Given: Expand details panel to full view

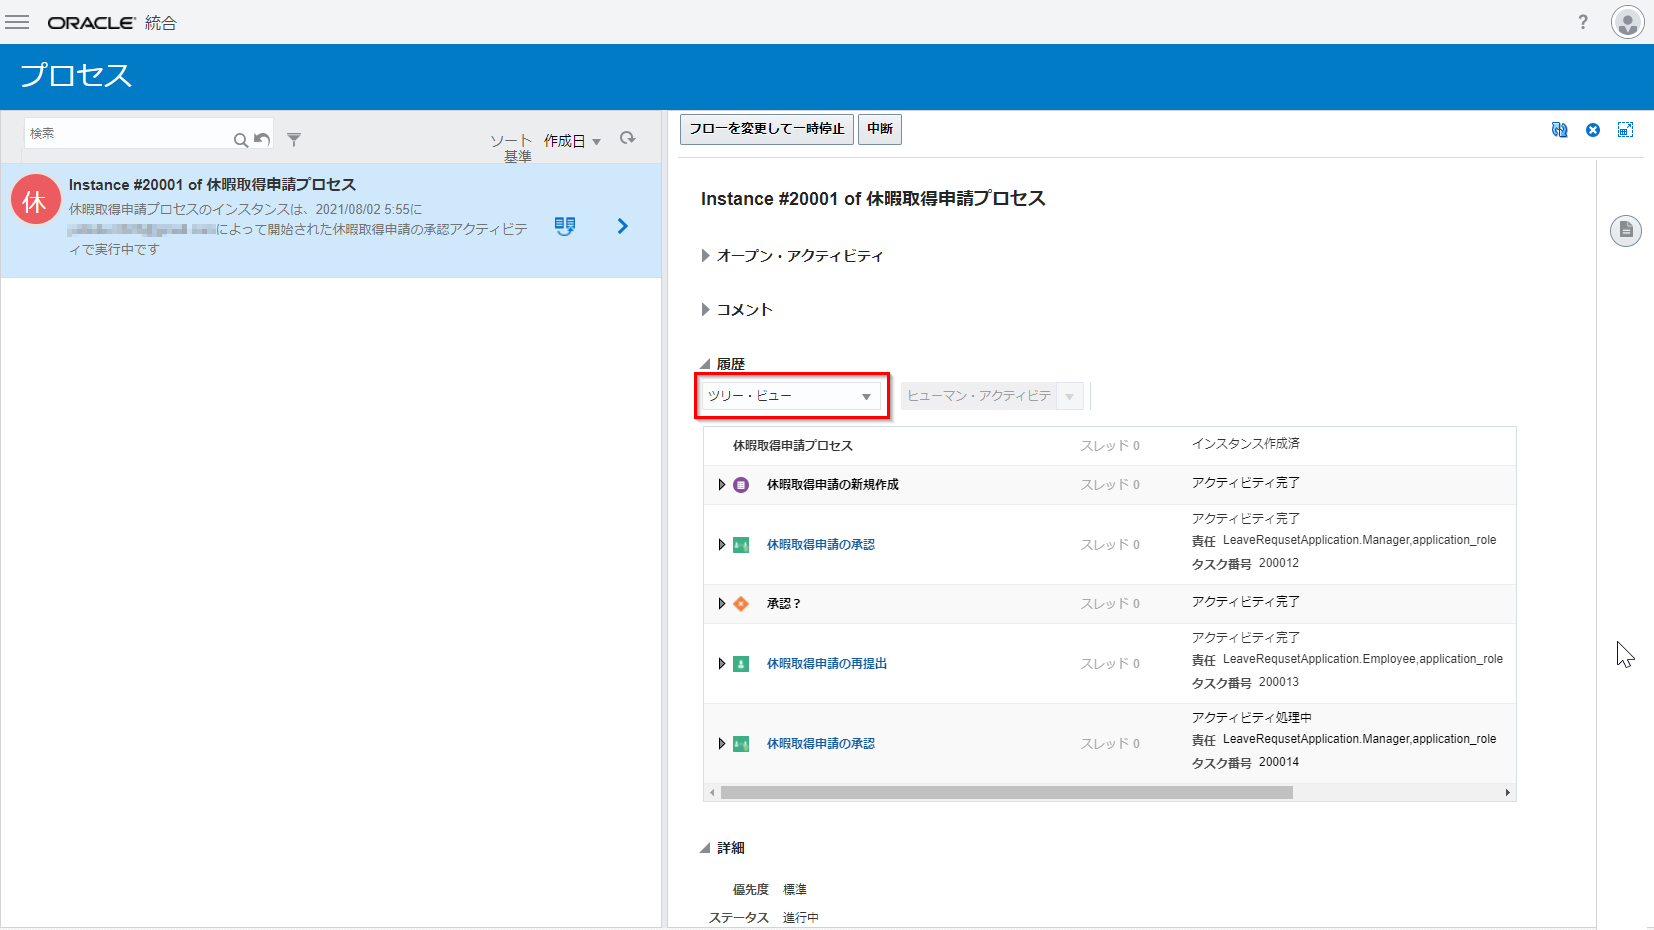Looking at the screenshot, I should [1625, 130].
